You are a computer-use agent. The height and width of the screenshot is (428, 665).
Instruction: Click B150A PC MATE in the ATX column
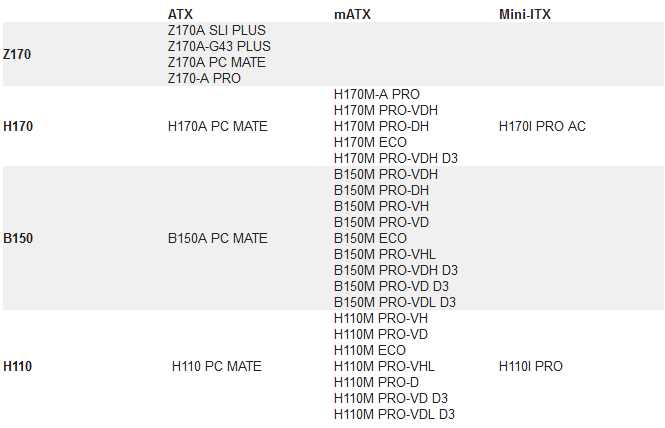[x=218, y=238]
